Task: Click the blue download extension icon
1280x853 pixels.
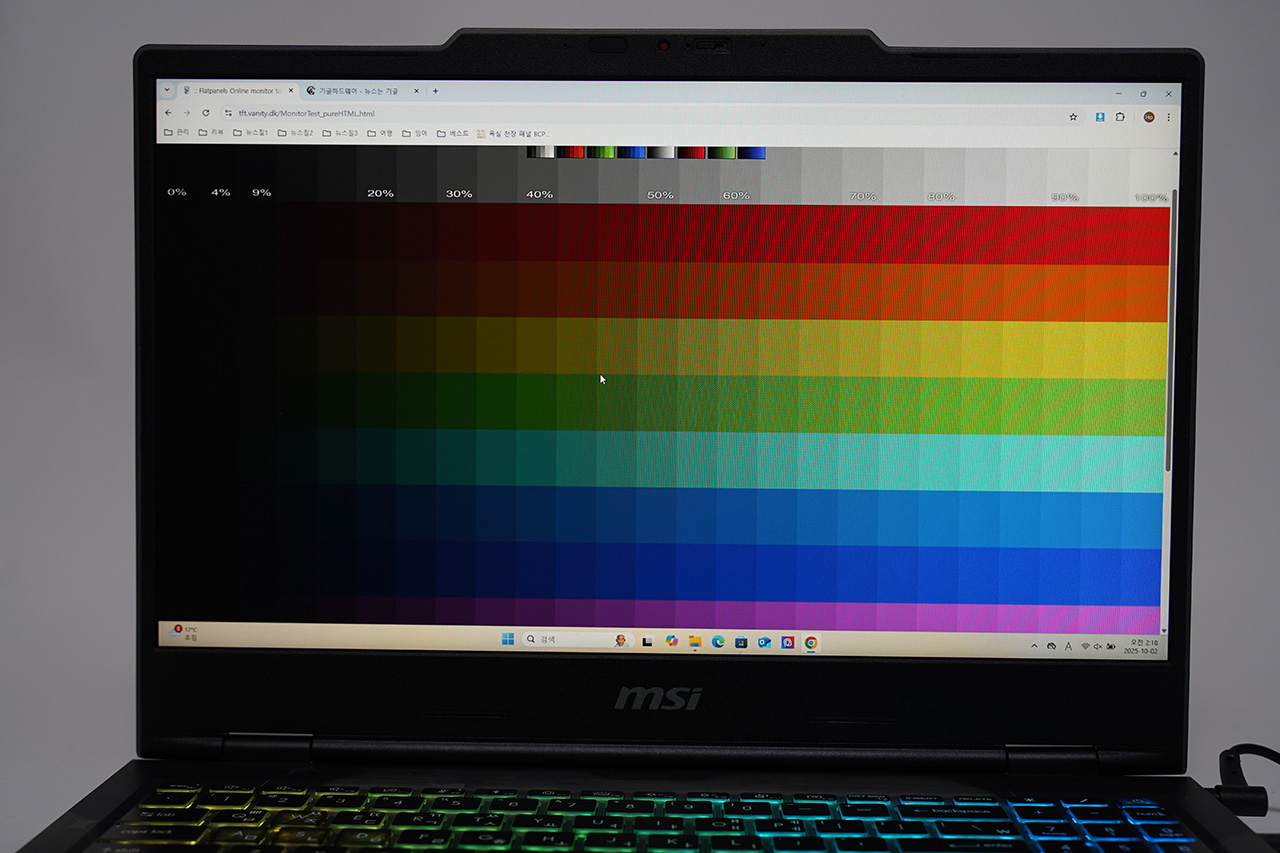Action: [1099, 117]
